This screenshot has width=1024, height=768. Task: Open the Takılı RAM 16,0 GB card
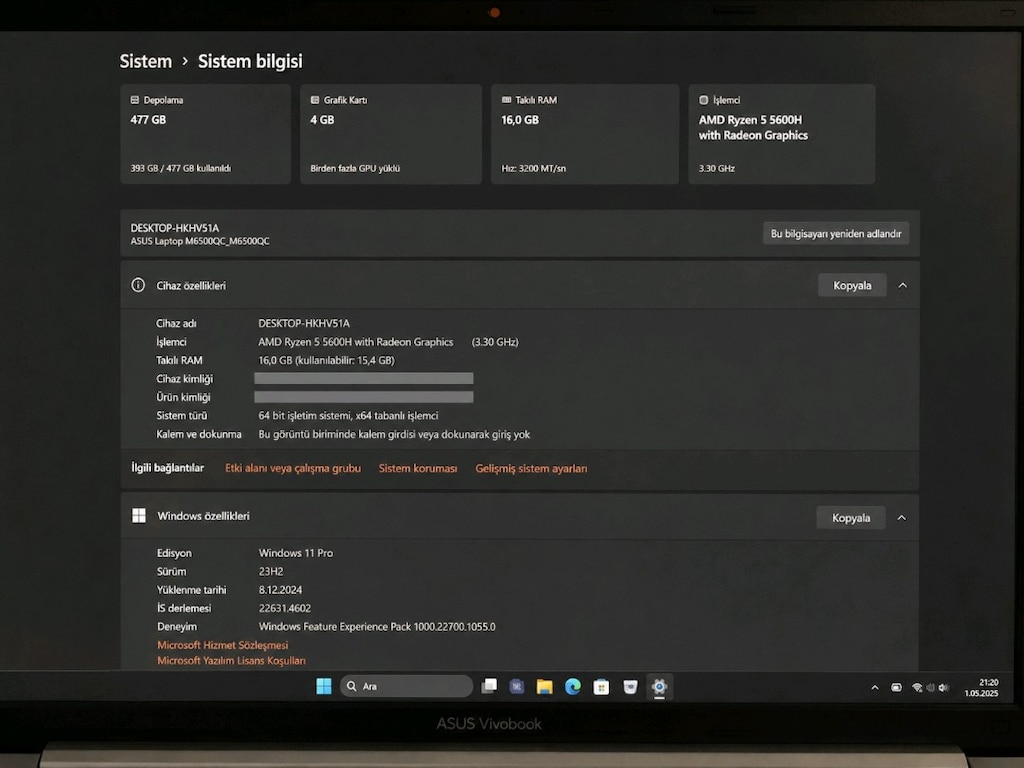point(584,134)
